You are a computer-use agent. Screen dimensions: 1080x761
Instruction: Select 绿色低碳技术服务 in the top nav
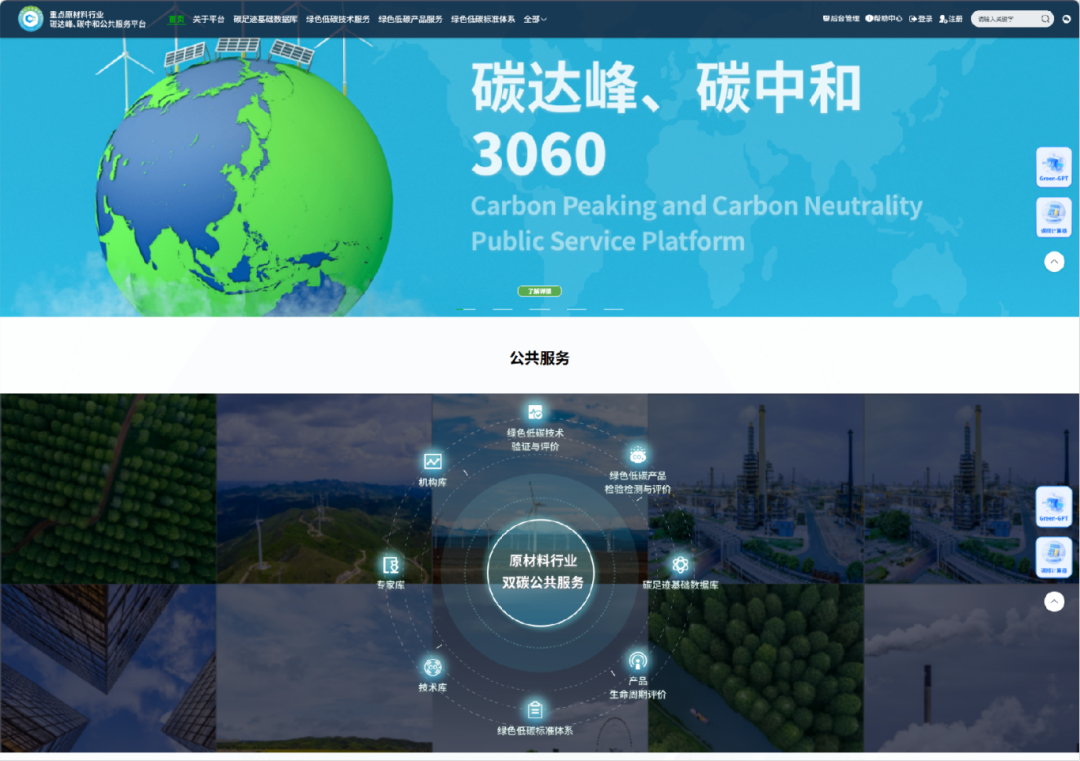[x=338, y=19]
